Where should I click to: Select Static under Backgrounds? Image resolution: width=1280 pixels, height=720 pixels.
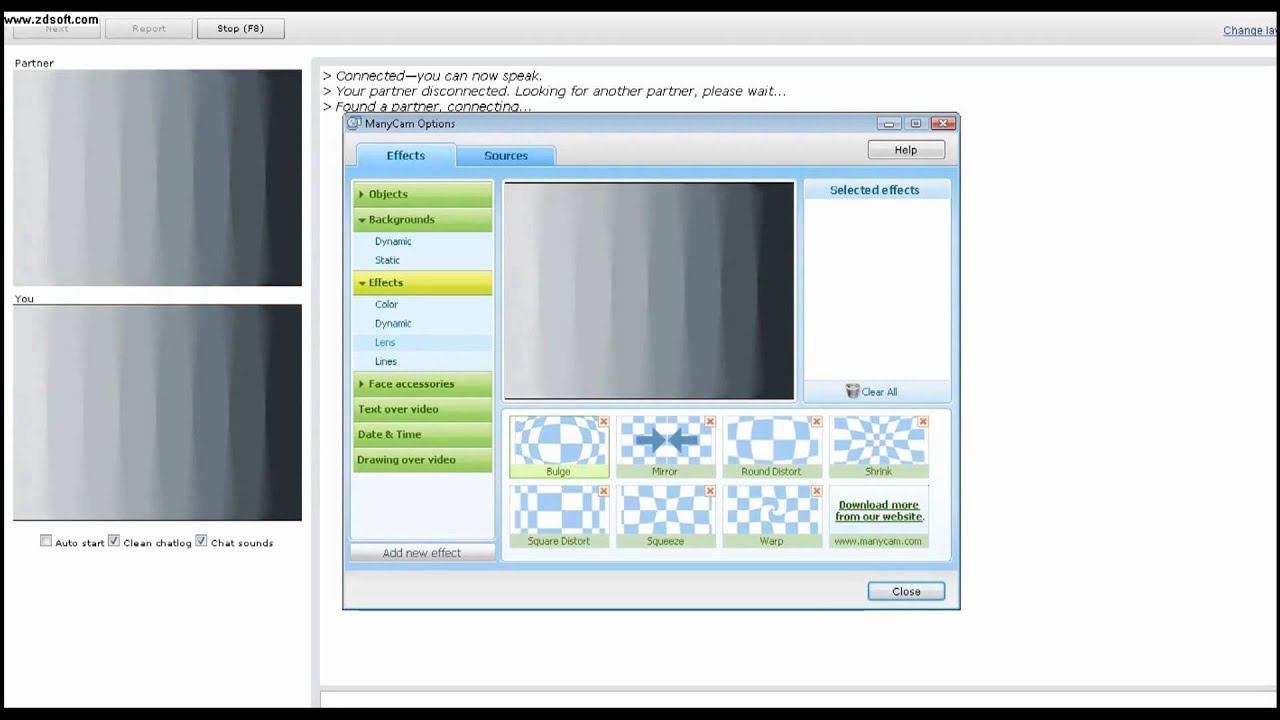pos(387,260)
